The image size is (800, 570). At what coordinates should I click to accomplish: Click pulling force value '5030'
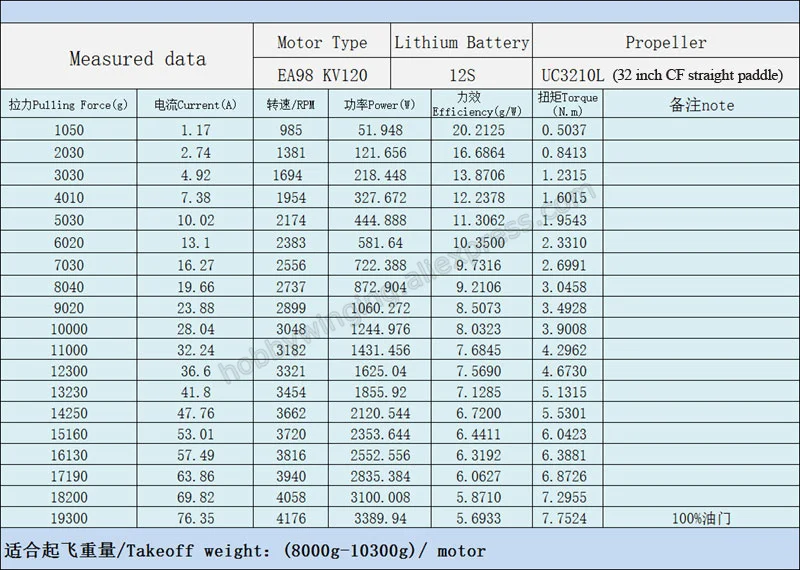tap(69, 219)
